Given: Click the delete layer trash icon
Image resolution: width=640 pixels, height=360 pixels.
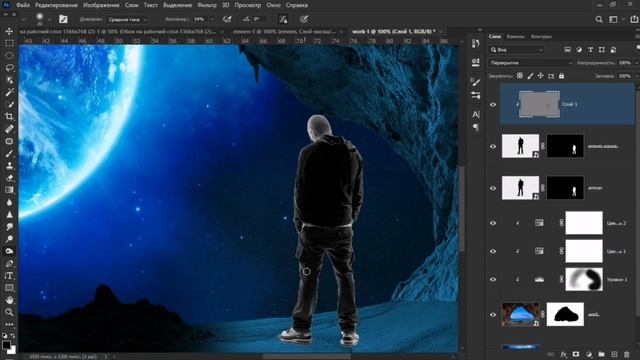Looking at the screenshot, I should [627, 354].
